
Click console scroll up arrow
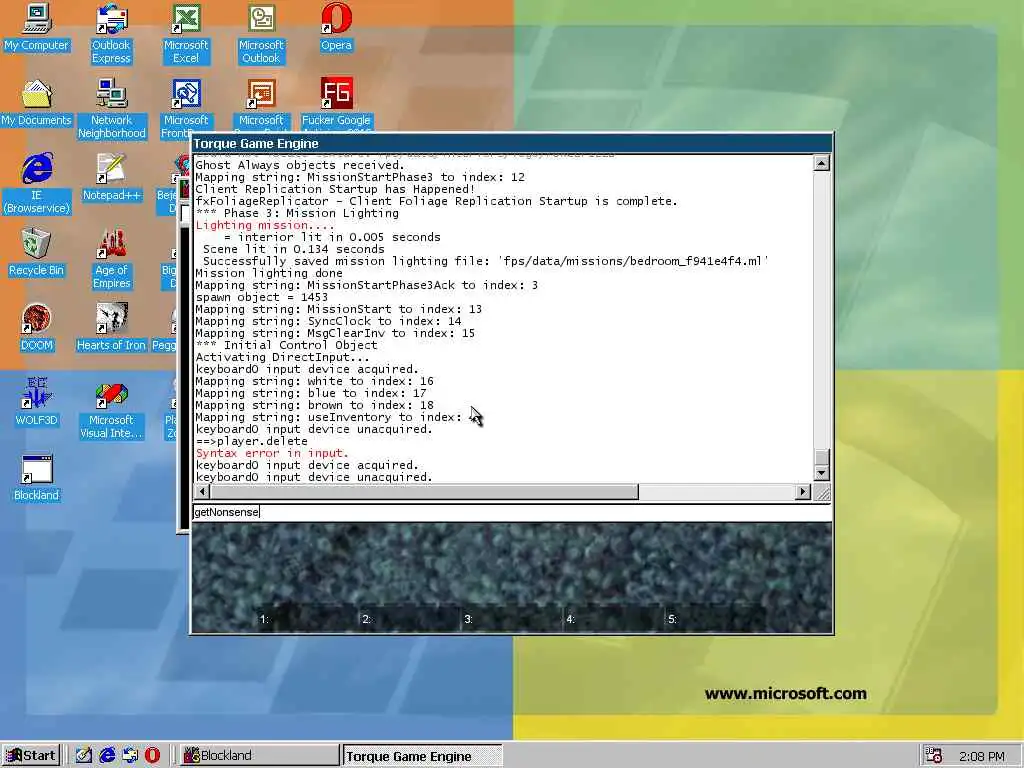[822, 163]
